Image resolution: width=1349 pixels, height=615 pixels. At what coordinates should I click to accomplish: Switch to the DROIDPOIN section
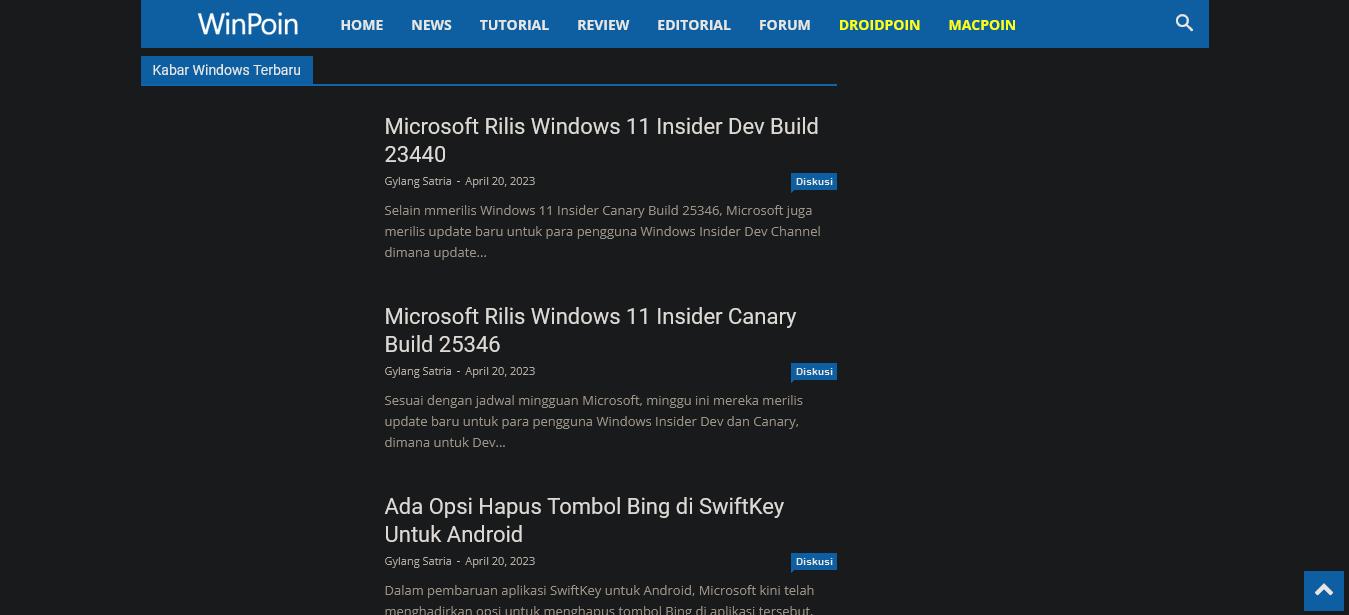click(x=879, y=24)
